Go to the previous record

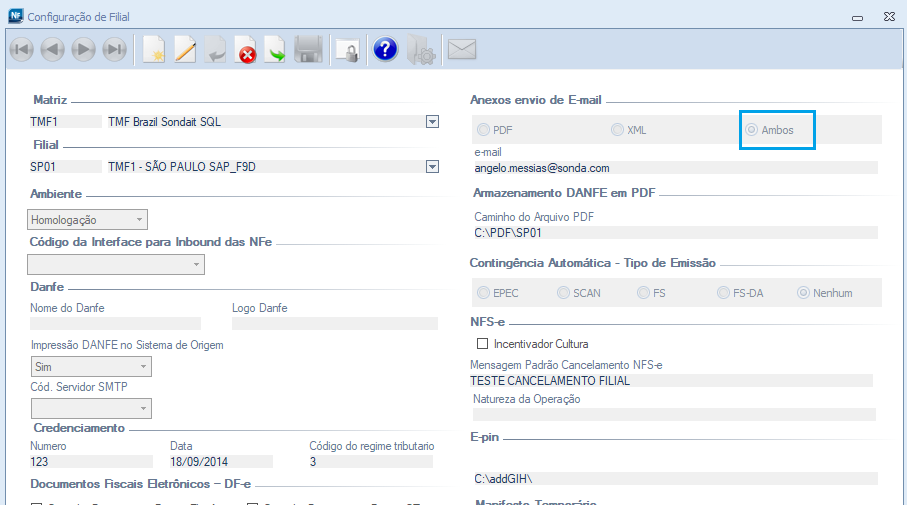53,50
